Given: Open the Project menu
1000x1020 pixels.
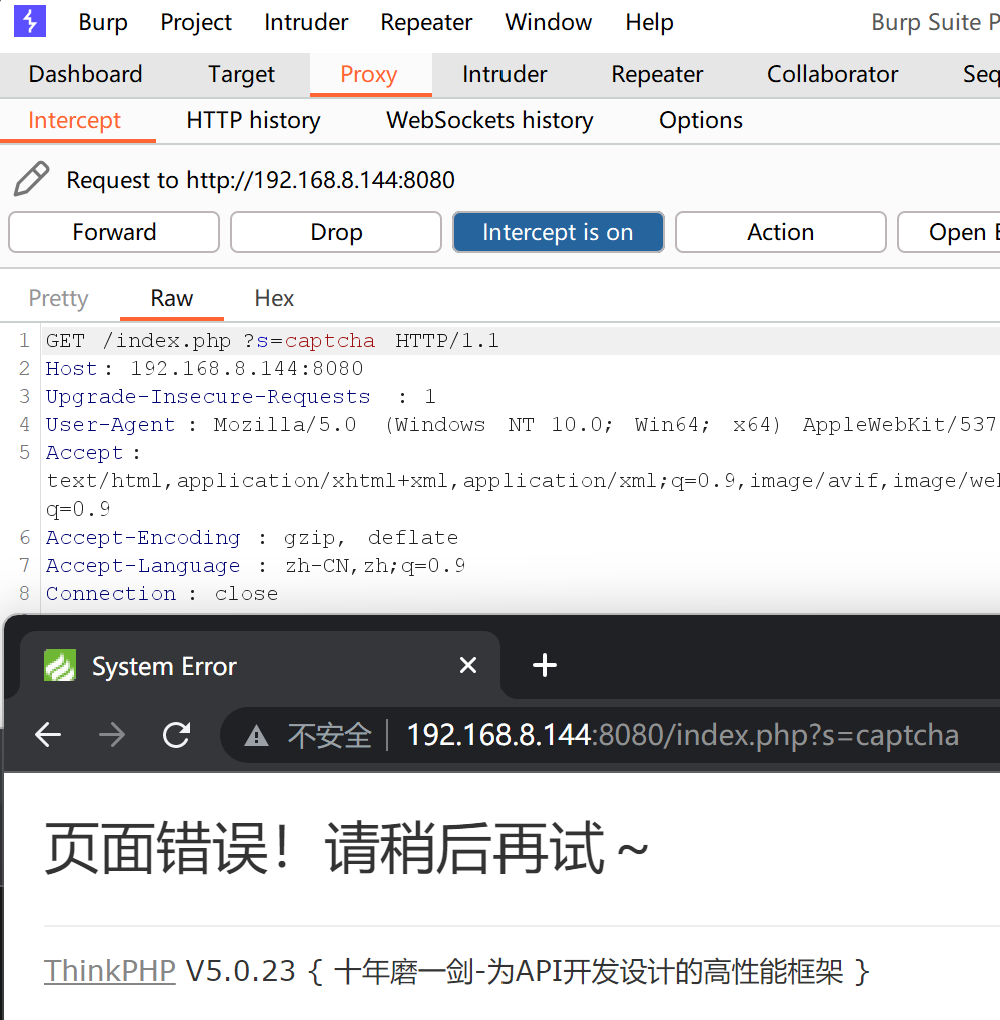Looking at the screenshot, I should tap(196, 22).
